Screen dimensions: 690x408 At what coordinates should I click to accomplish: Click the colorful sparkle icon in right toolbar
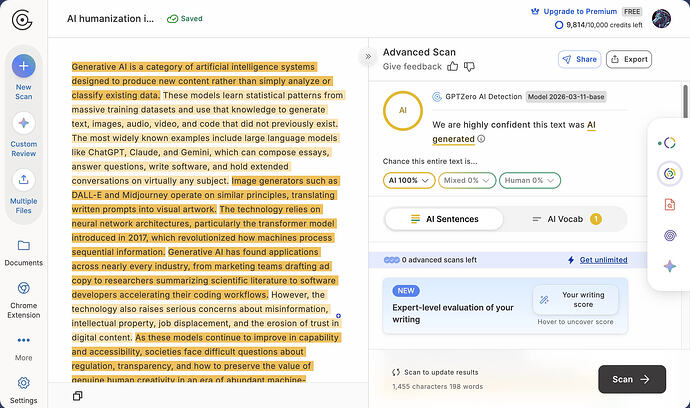coord(670,266)
